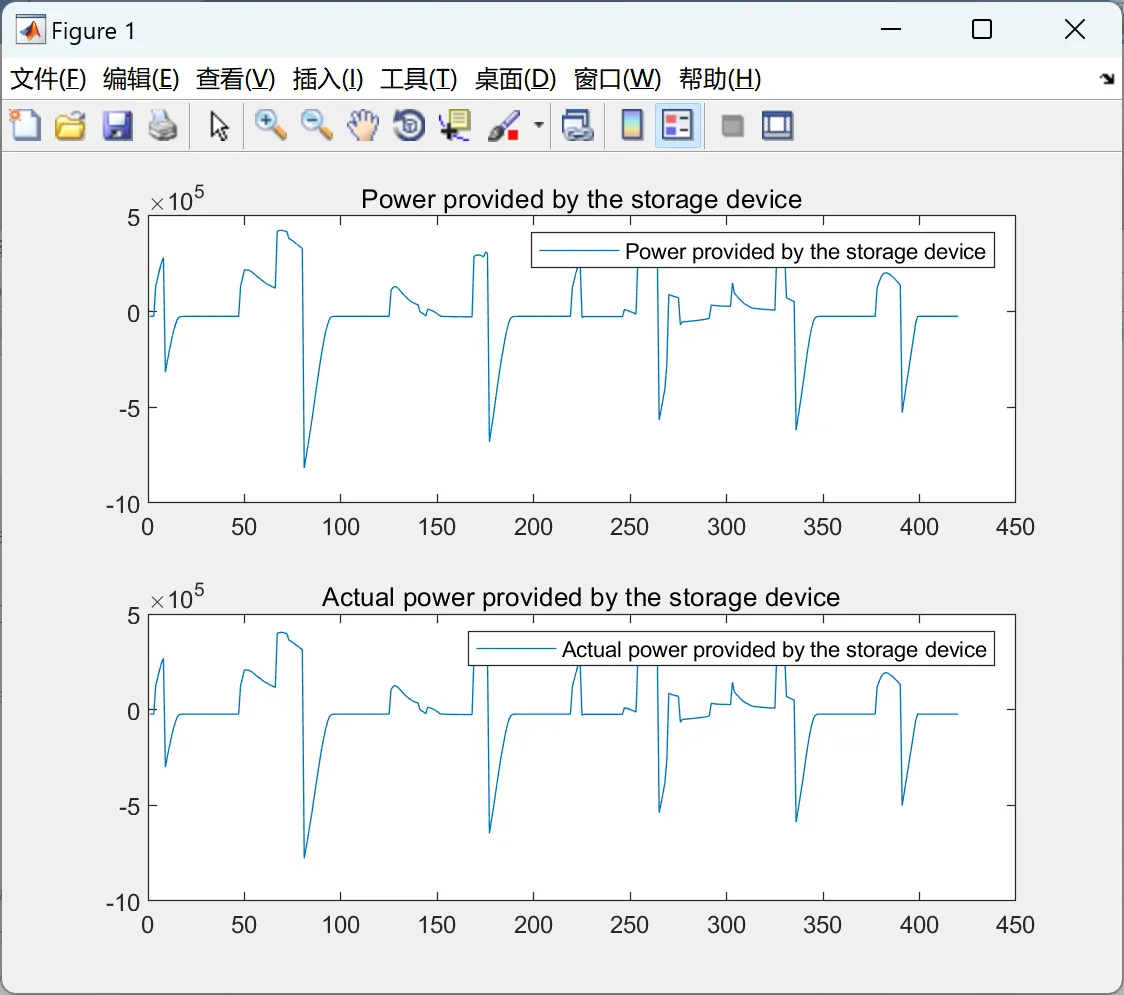1124x995 pixels.
Task: Activate the Zoom Out magnifier tool
Action: coord(316,125)
